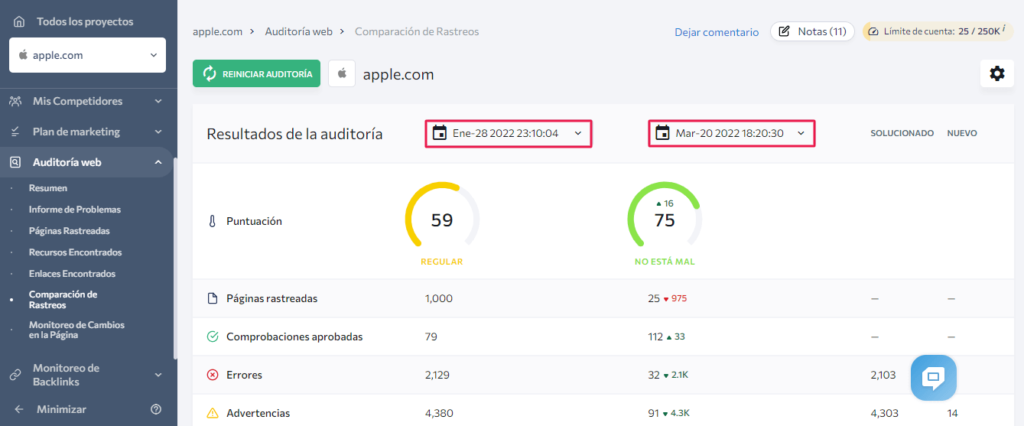Click the Puntuación thermometer icon
Viewport: 1024px width, 426px height.
point(212,221)
